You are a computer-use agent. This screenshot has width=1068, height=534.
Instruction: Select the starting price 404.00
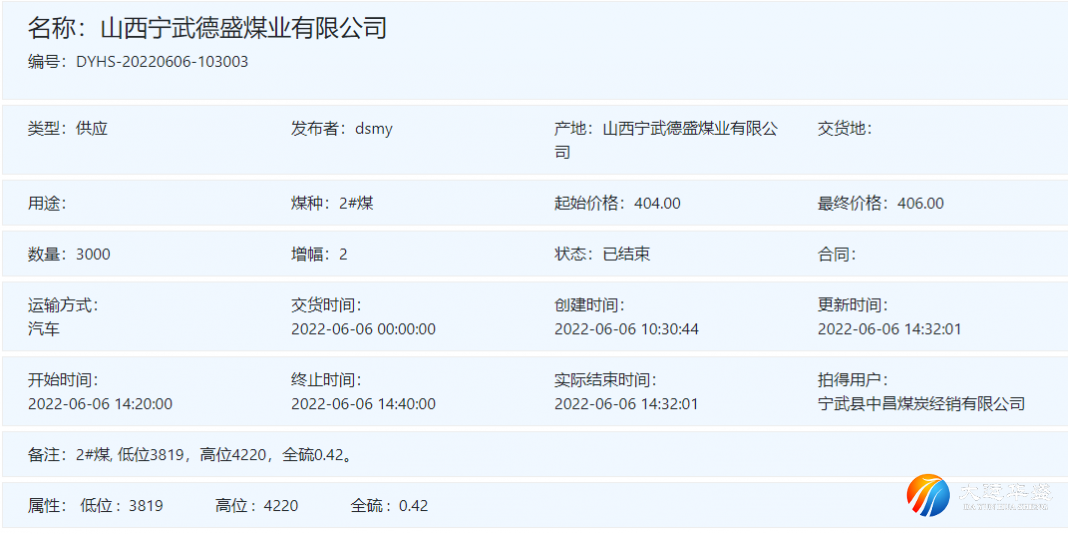coord(657,203)
